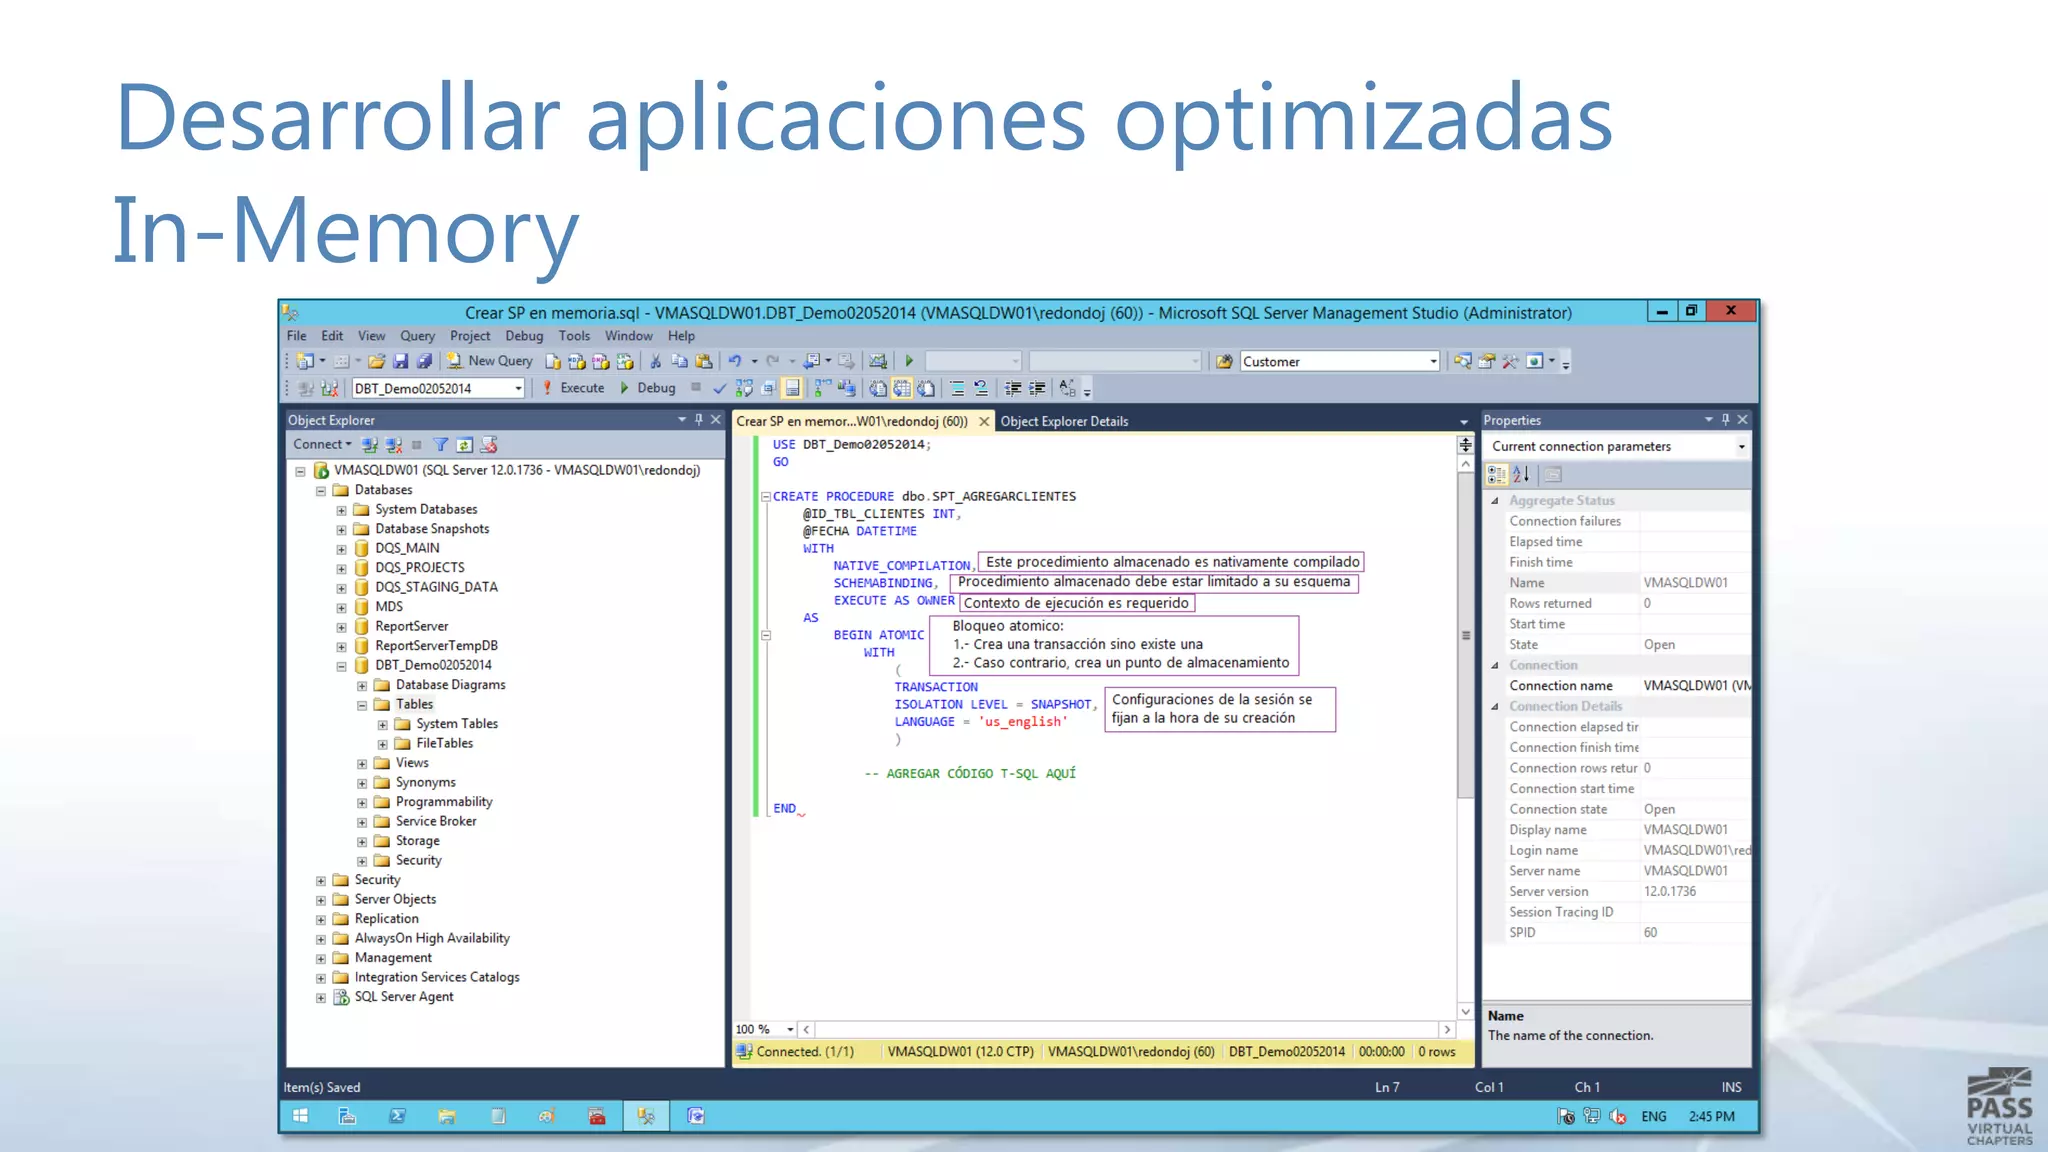
Task: Click the editor horizontal scrollbar right arrow
Action: [1446, 1029]
